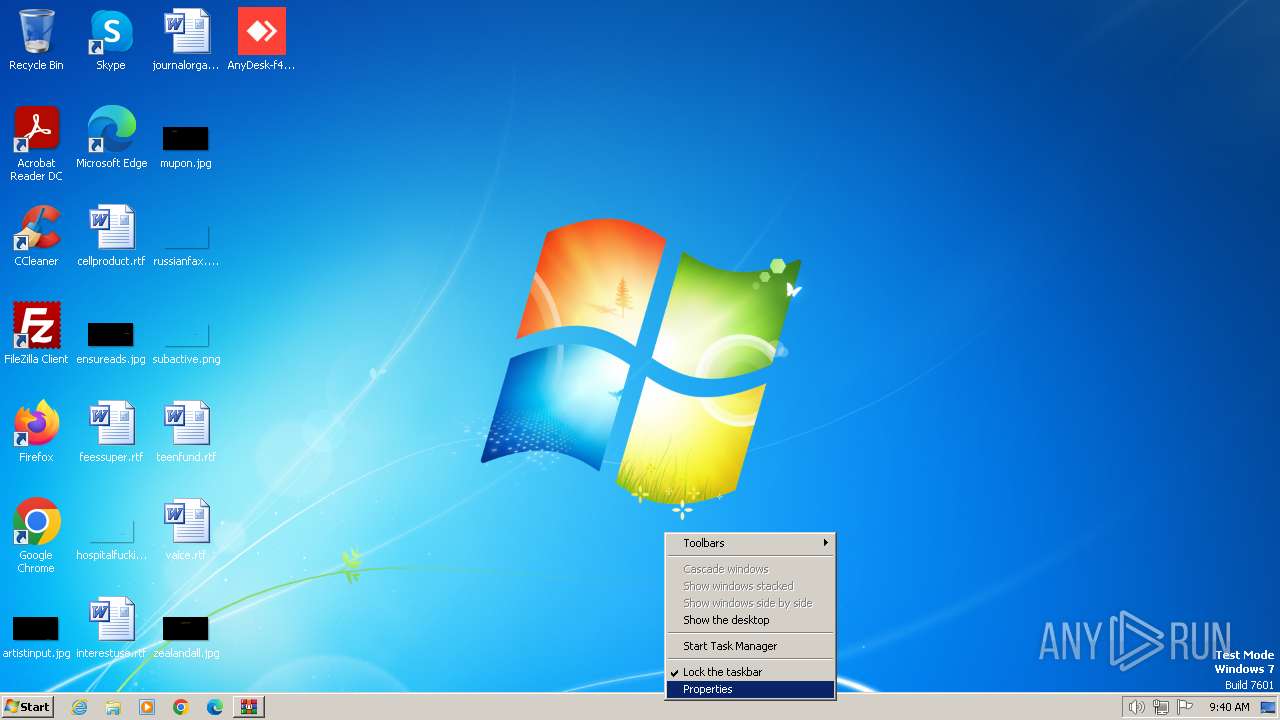1280x720 pixels.
Task: Select the cellproduct.rtf document
Action: click(x=111, y=236)
